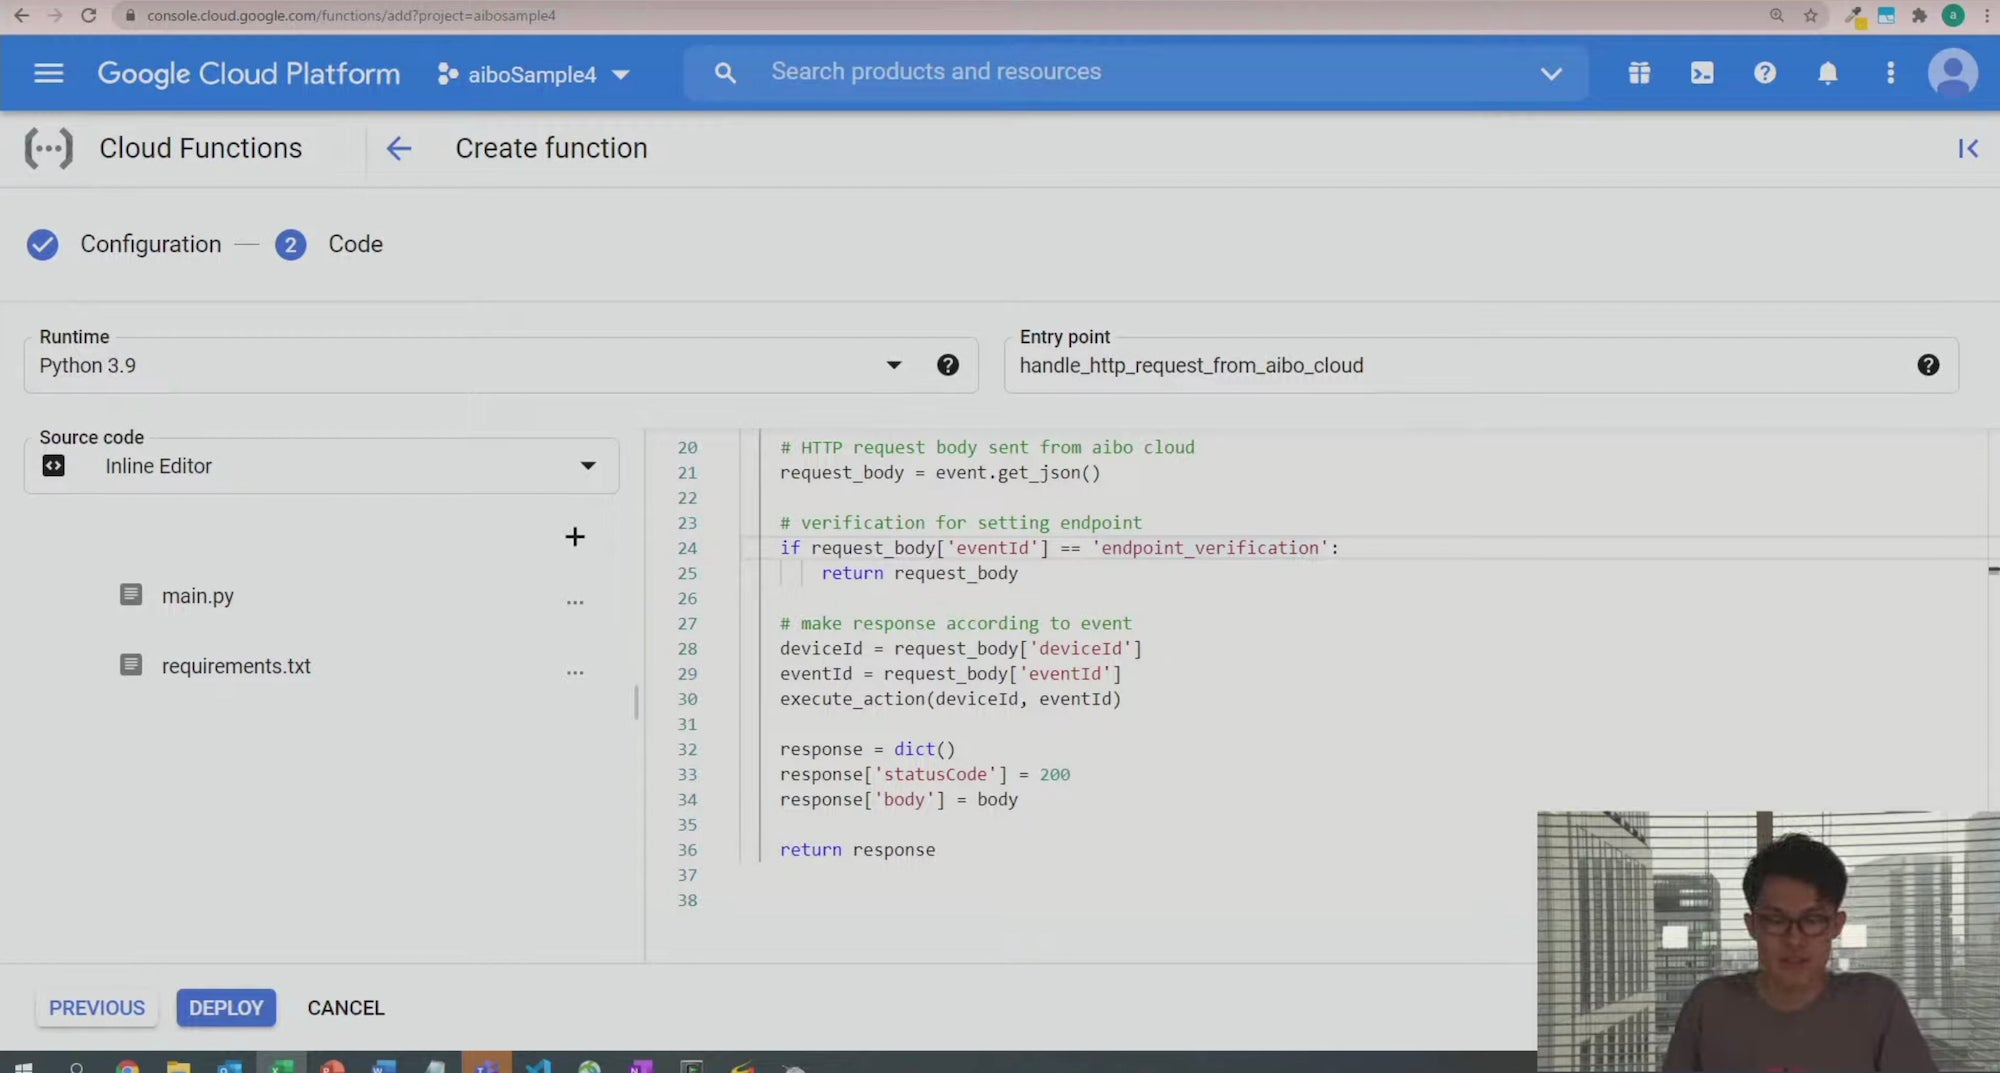
Task: Open the browser extensions puzzle icon
Action: [x=1919, y=15]
